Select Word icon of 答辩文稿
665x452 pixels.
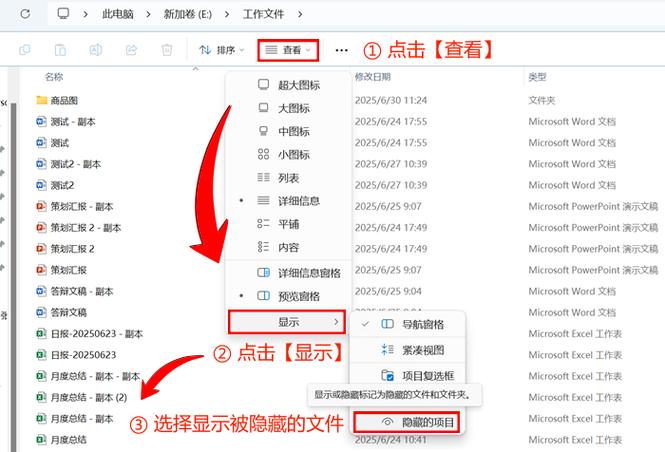click(x=41, y=312)
